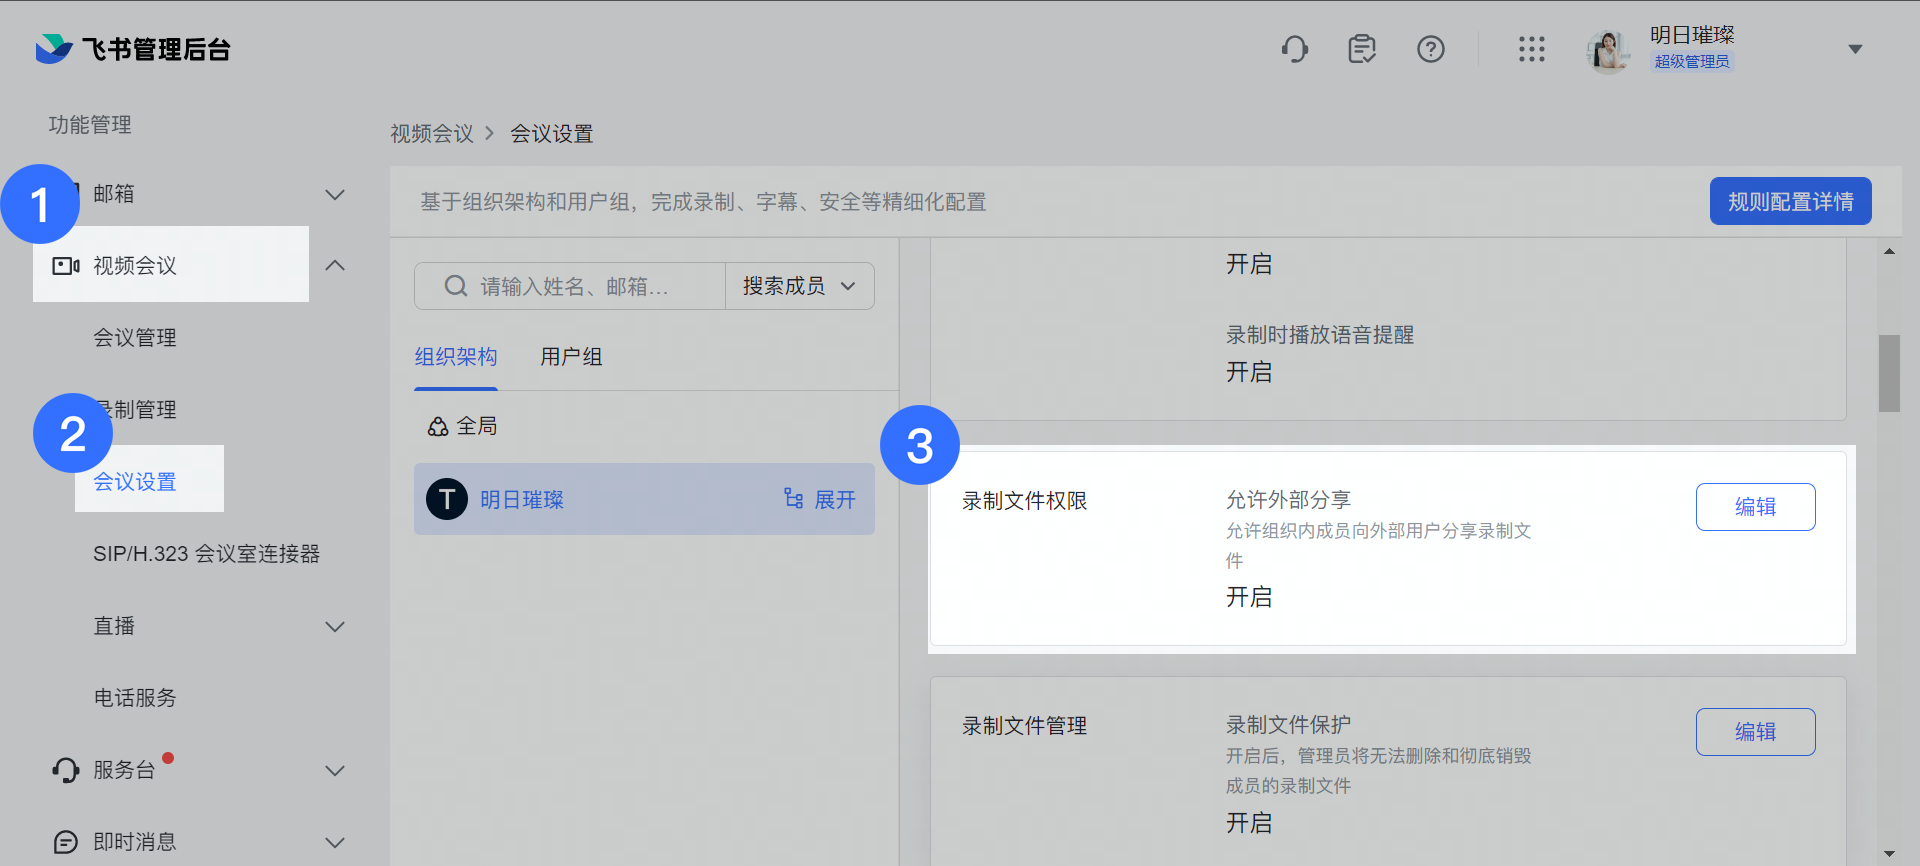Expand the 即时消息 sidebar chevron
This screenshot has height=866, width=1920.
[x=335, y=842]
